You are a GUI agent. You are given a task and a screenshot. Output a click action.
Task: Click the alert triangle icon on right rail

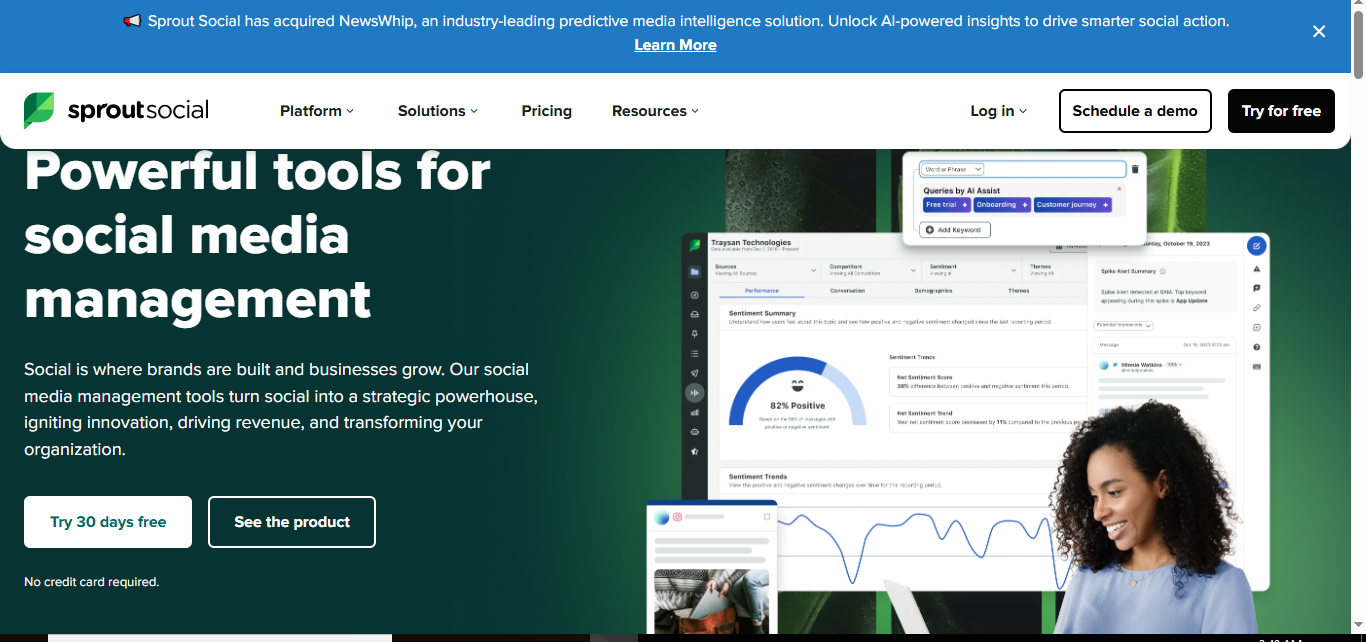pyautogui.click(x=1257, y=269)
